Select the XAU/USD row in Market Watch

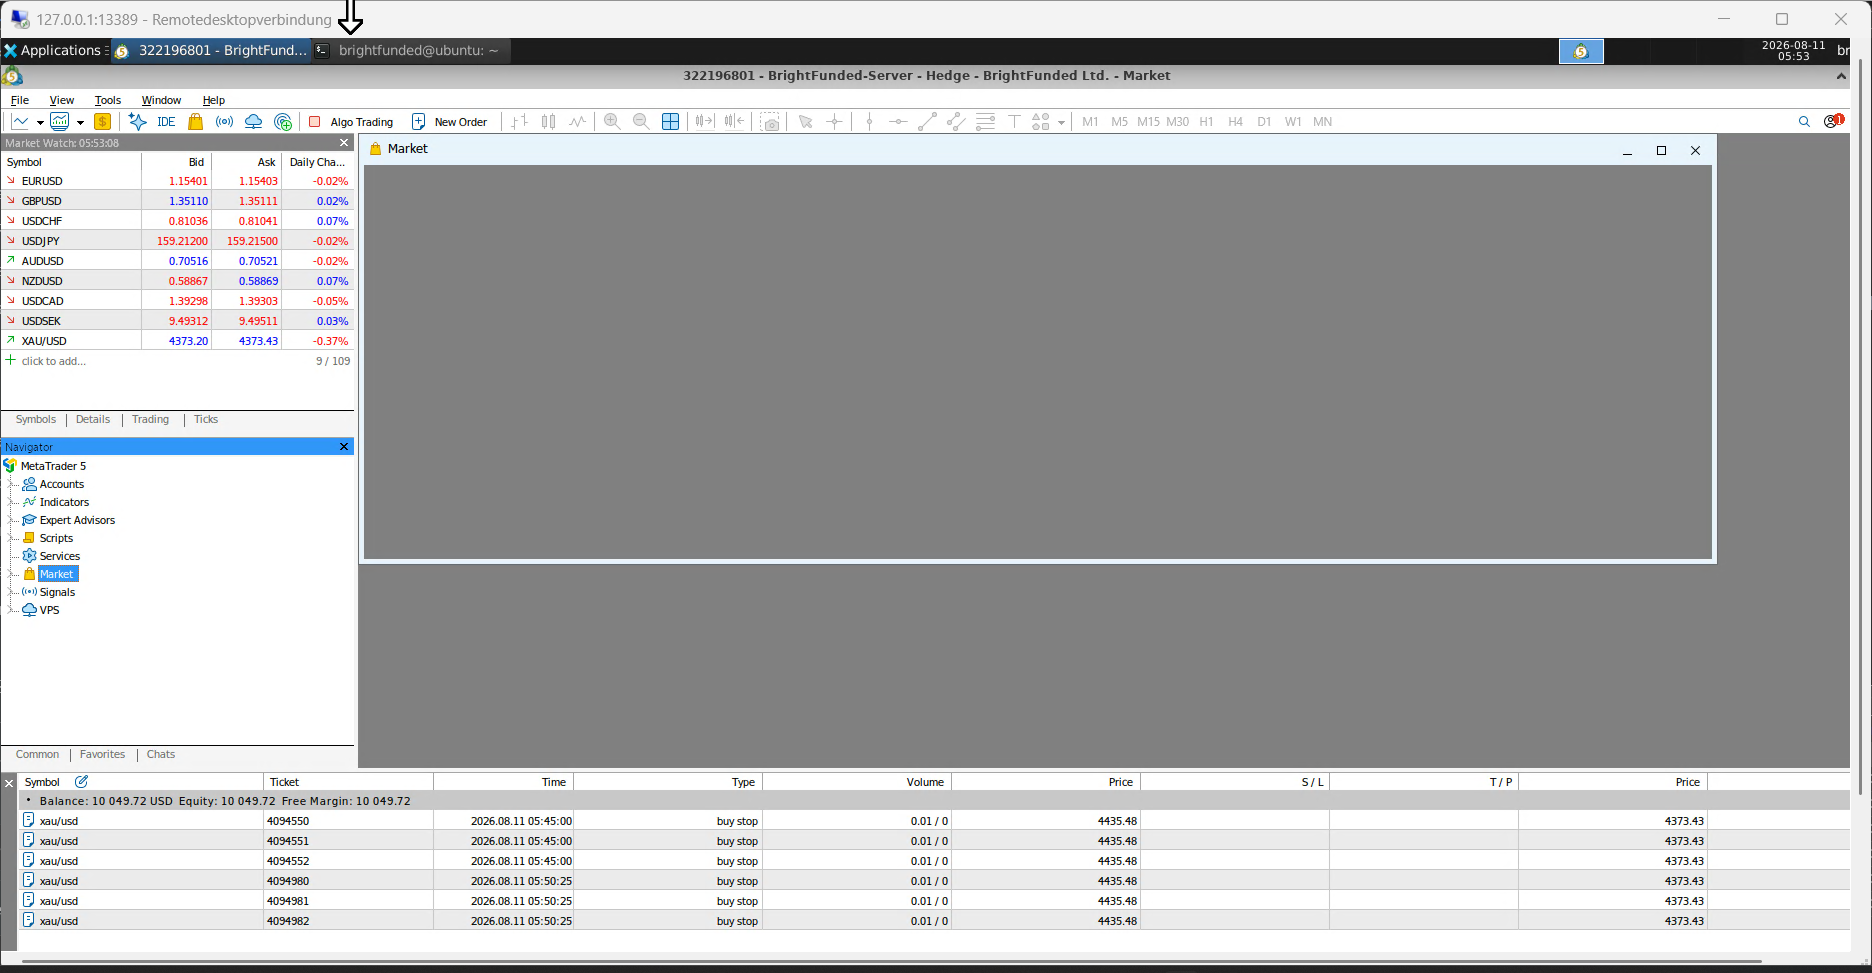(x=177, y=341)
